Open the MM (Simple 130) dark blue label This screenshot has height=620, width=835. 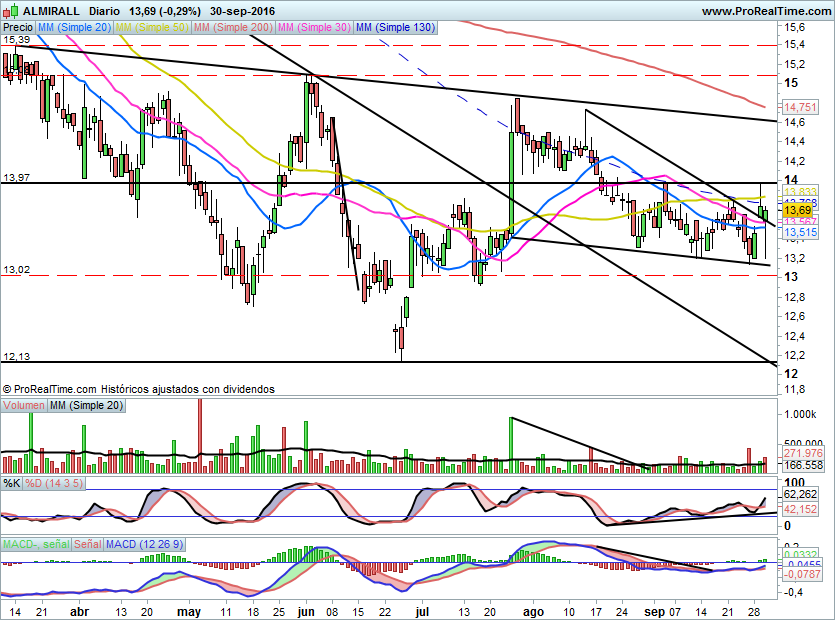point(396,27)
